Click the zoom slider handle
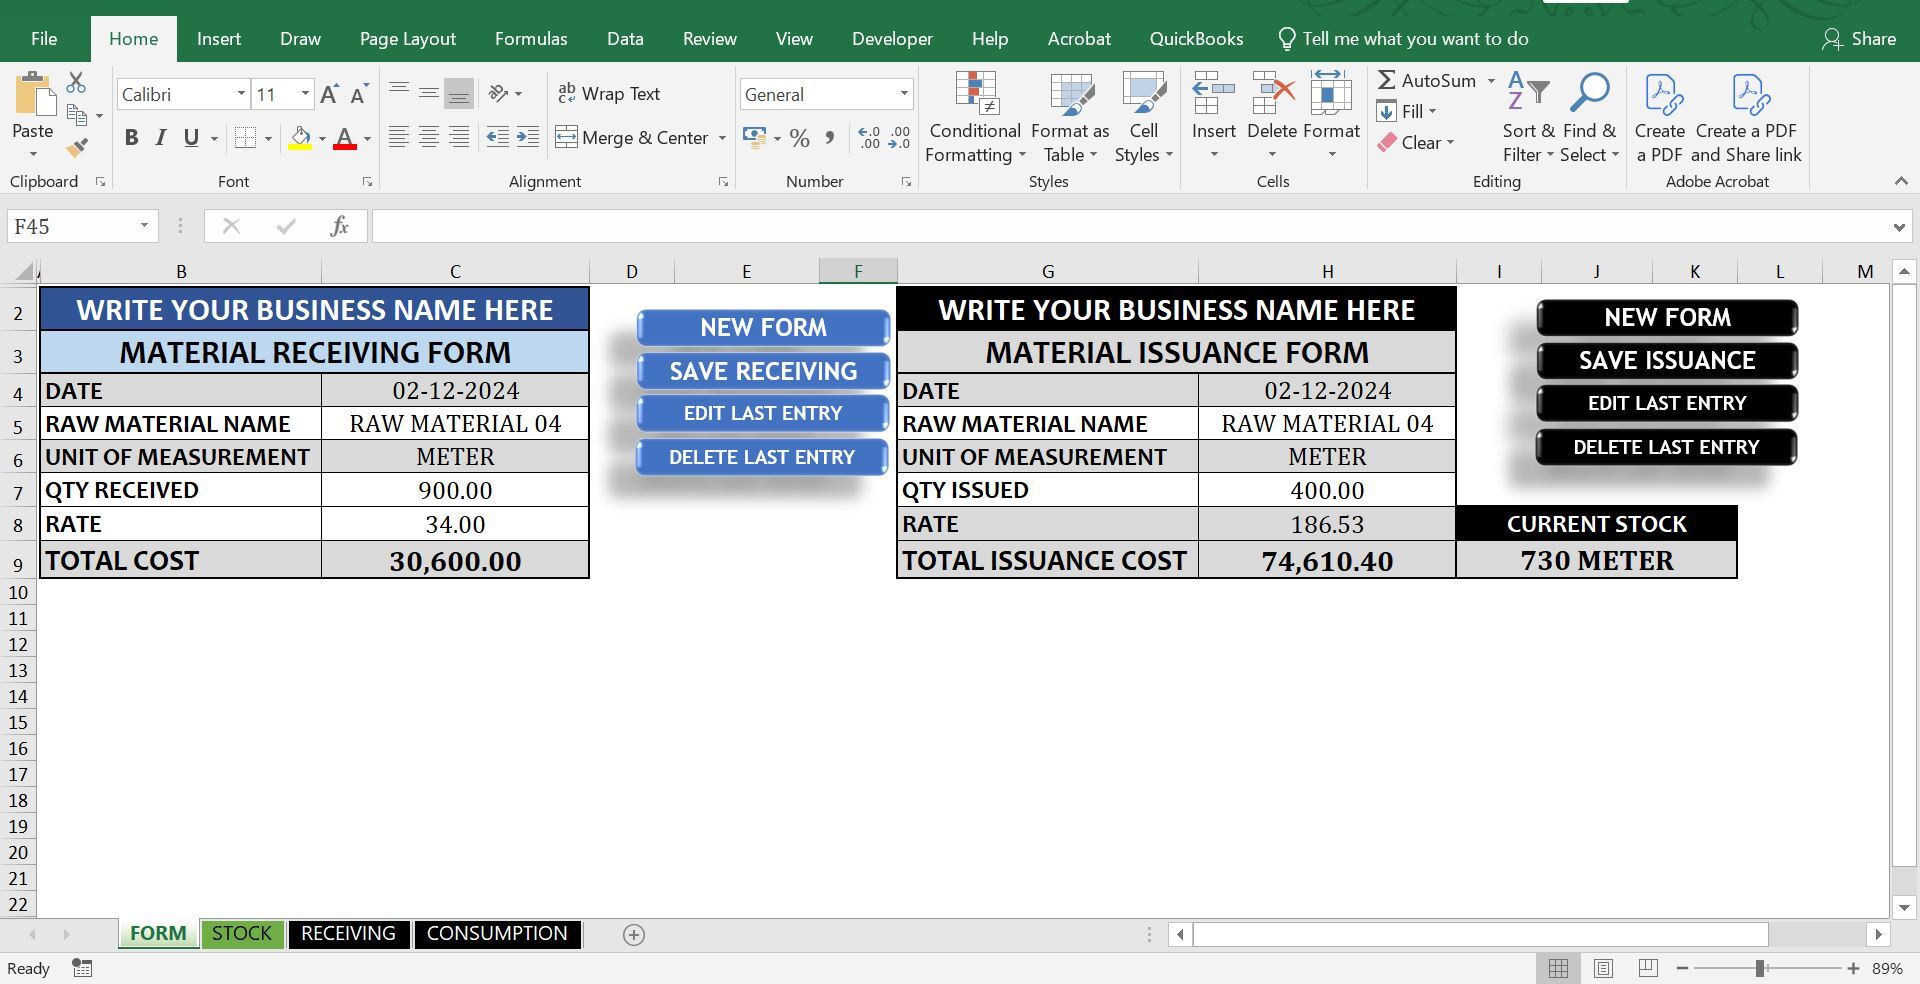Image resolution: width=1920 pixels, height=984 pixels. click(x=1760, y=968)
